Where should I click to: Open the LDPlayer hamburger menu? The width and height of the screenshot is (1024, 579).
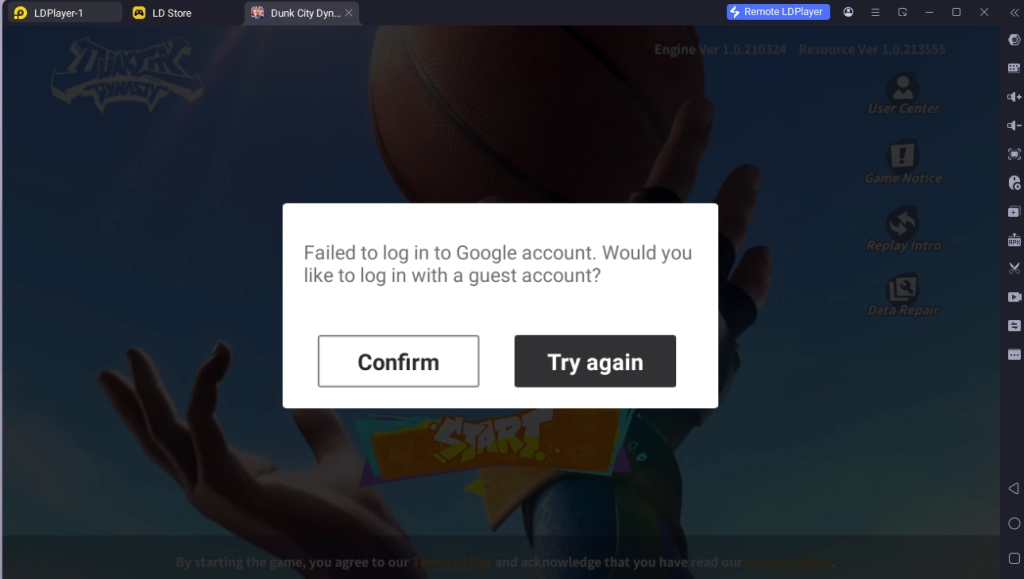pyautogui.click(x=876, y=12)
